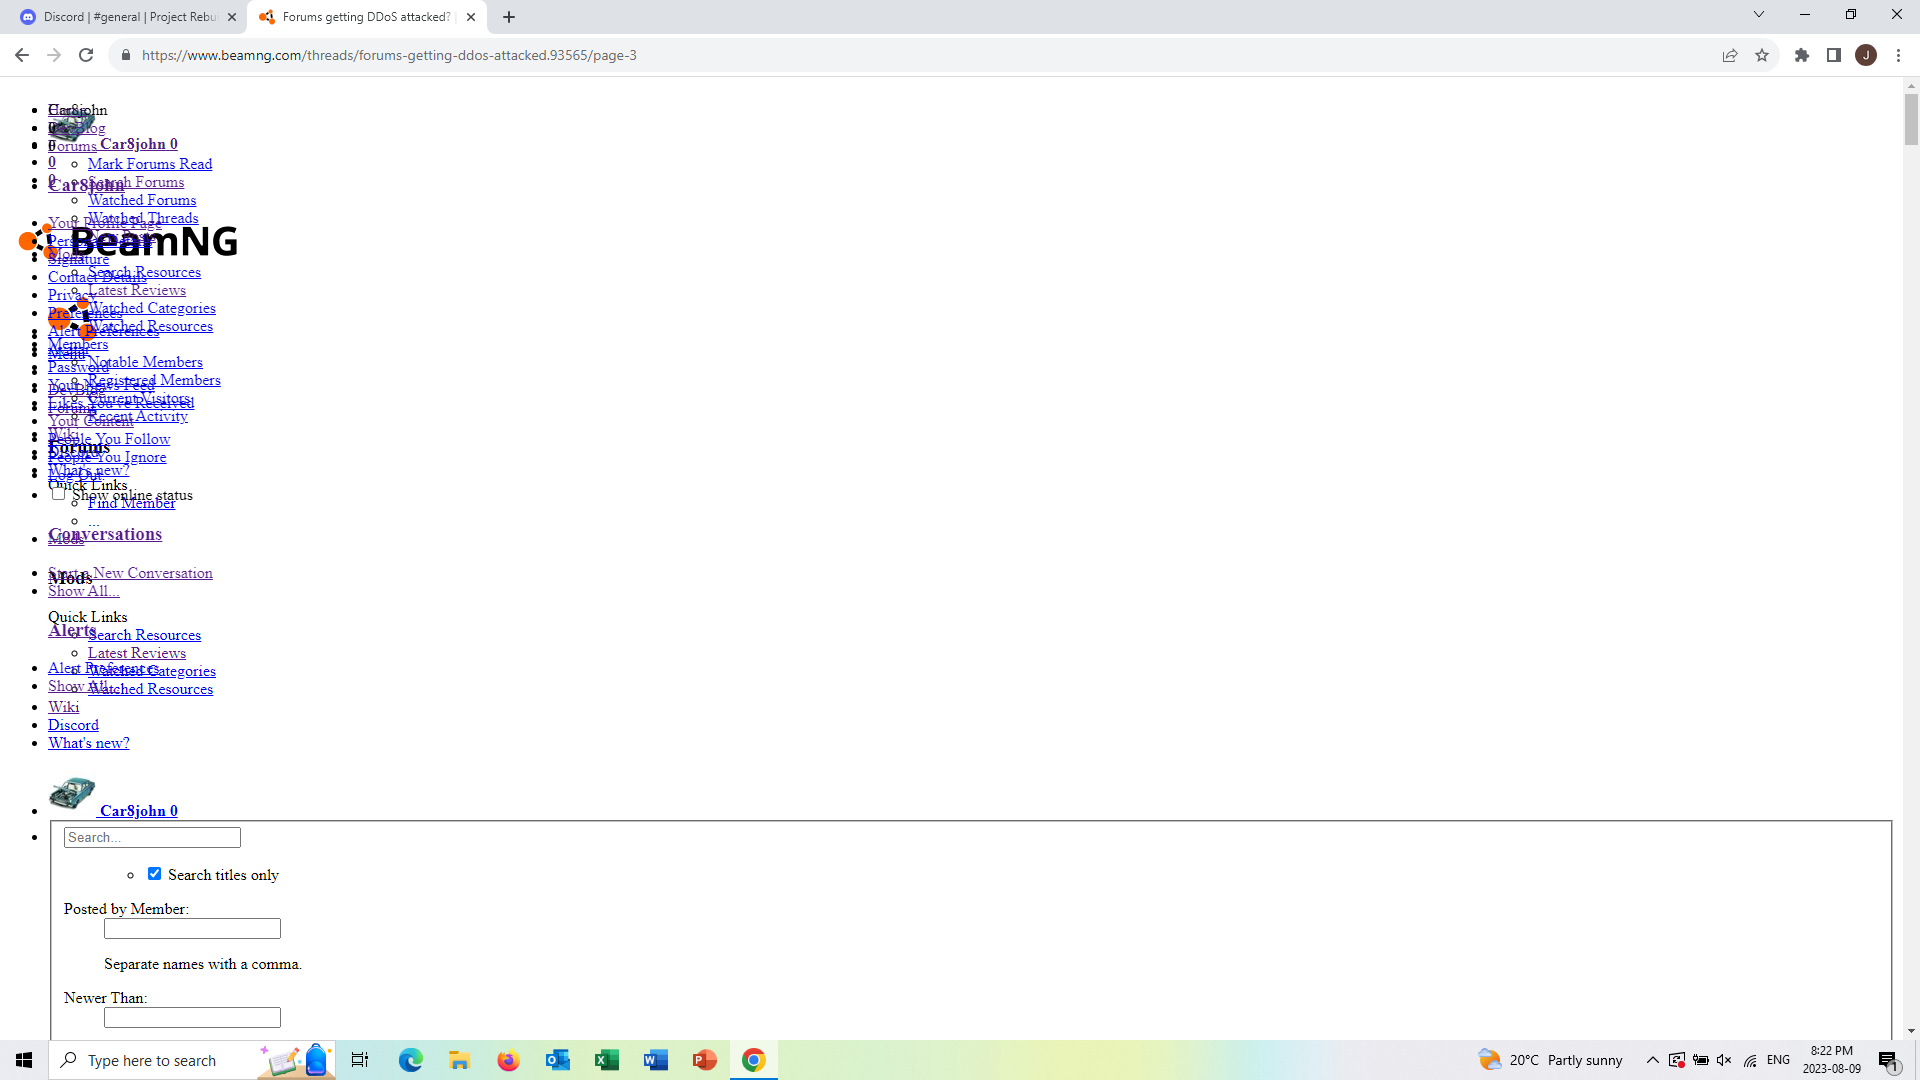The width and height of the screenshot is (1920, 1080).
Task: Share this page from the address bar
Action: click(1730, 55)
